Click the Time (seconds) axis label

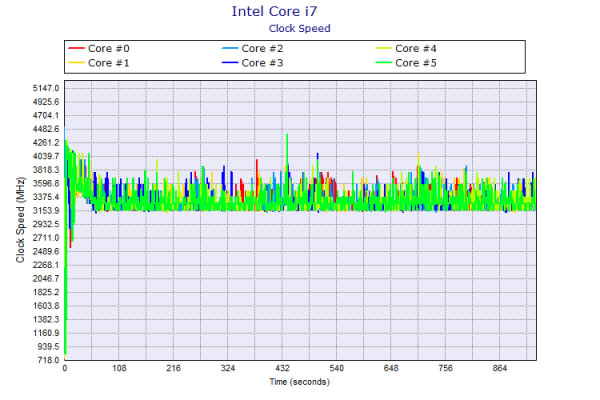pos(299,382)
